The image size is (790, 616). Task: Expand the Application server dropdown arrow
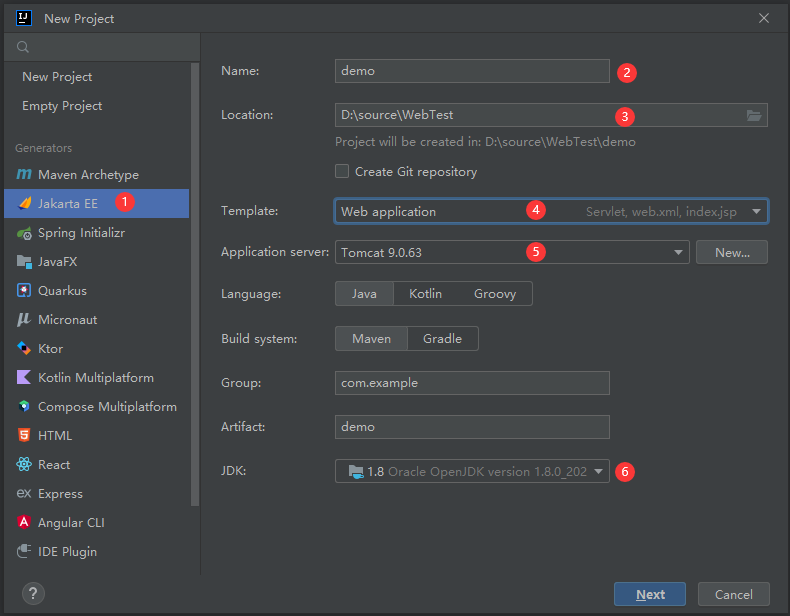(678, 252)
